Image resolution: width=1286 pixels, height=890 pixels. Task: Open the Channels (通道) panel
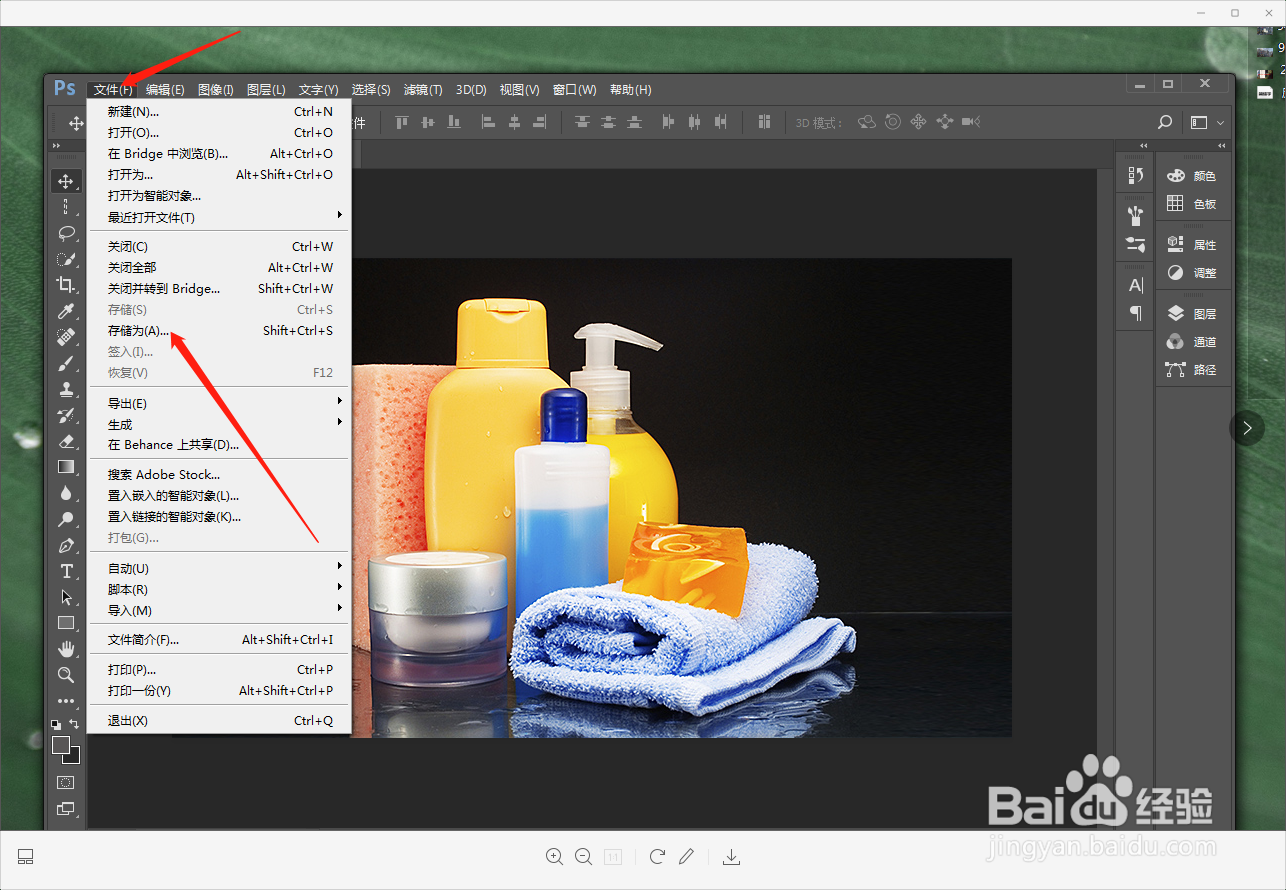(x=1192, y=342)
